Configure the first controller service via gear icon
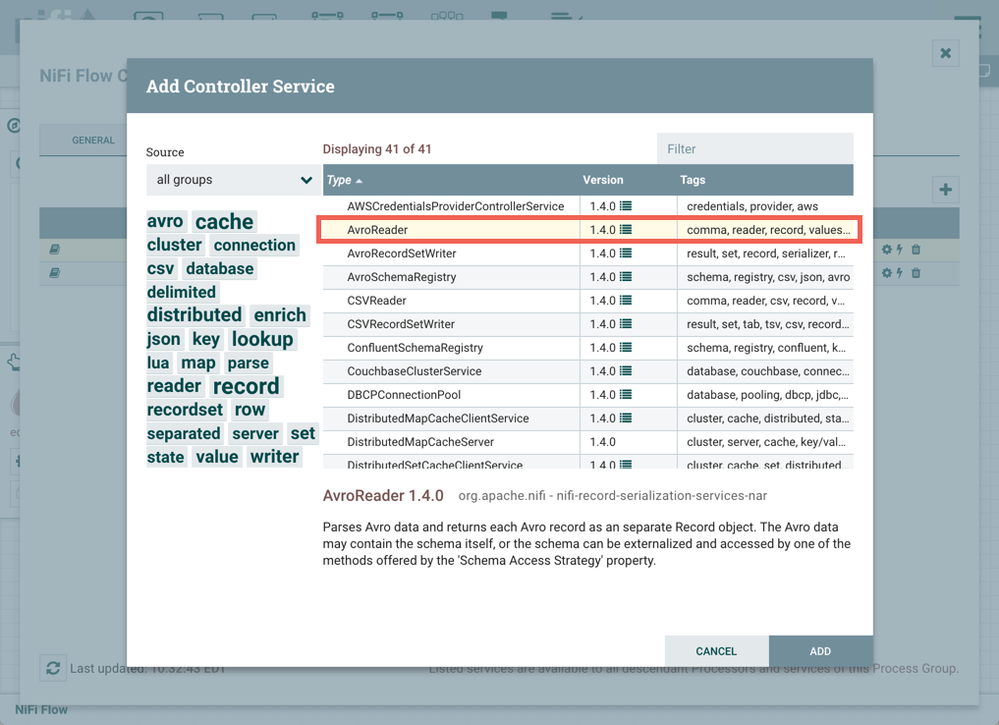Viewport: 999px width, 725px height. pyautogui.click(x=887, y=249)
